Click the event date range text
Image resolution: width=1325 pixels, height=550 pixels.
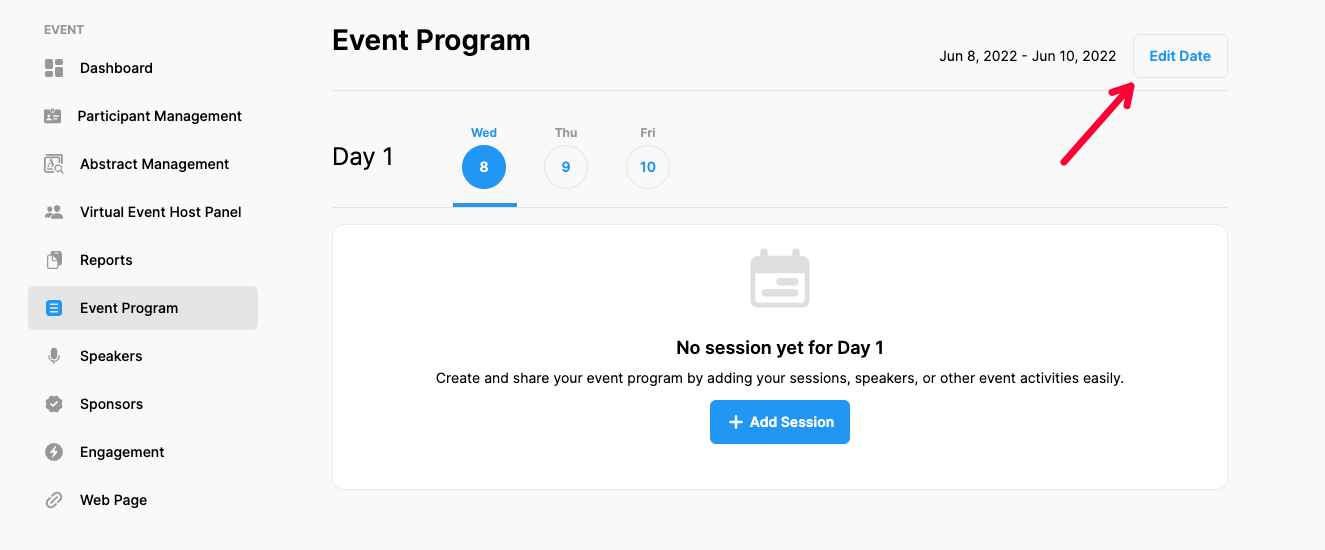coord(1027,56)
